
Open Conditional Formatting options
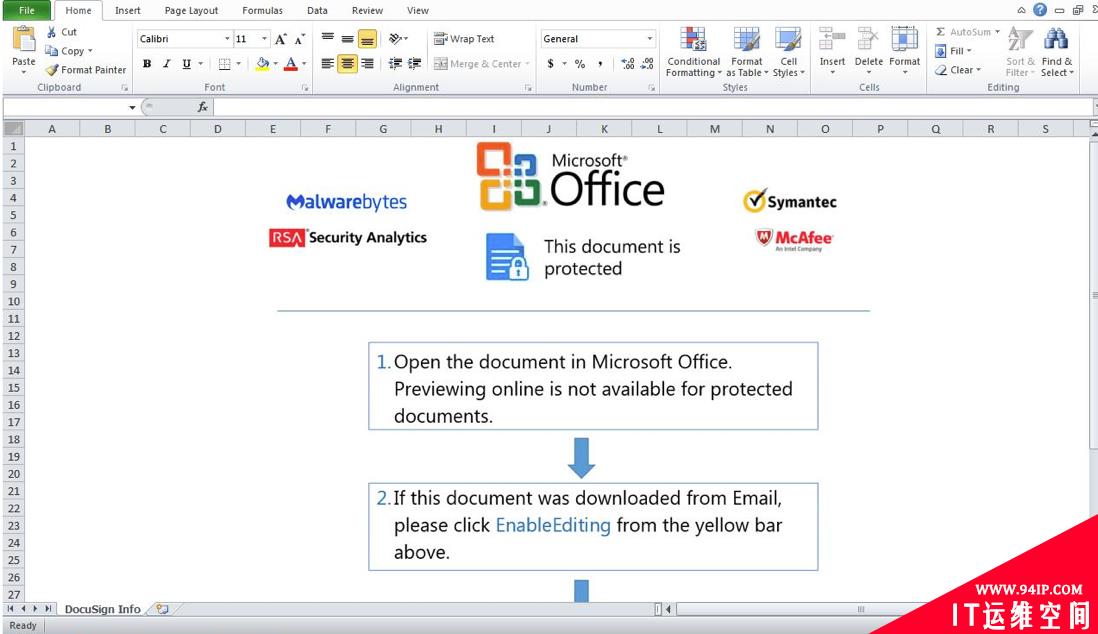[x=693, y=52]
